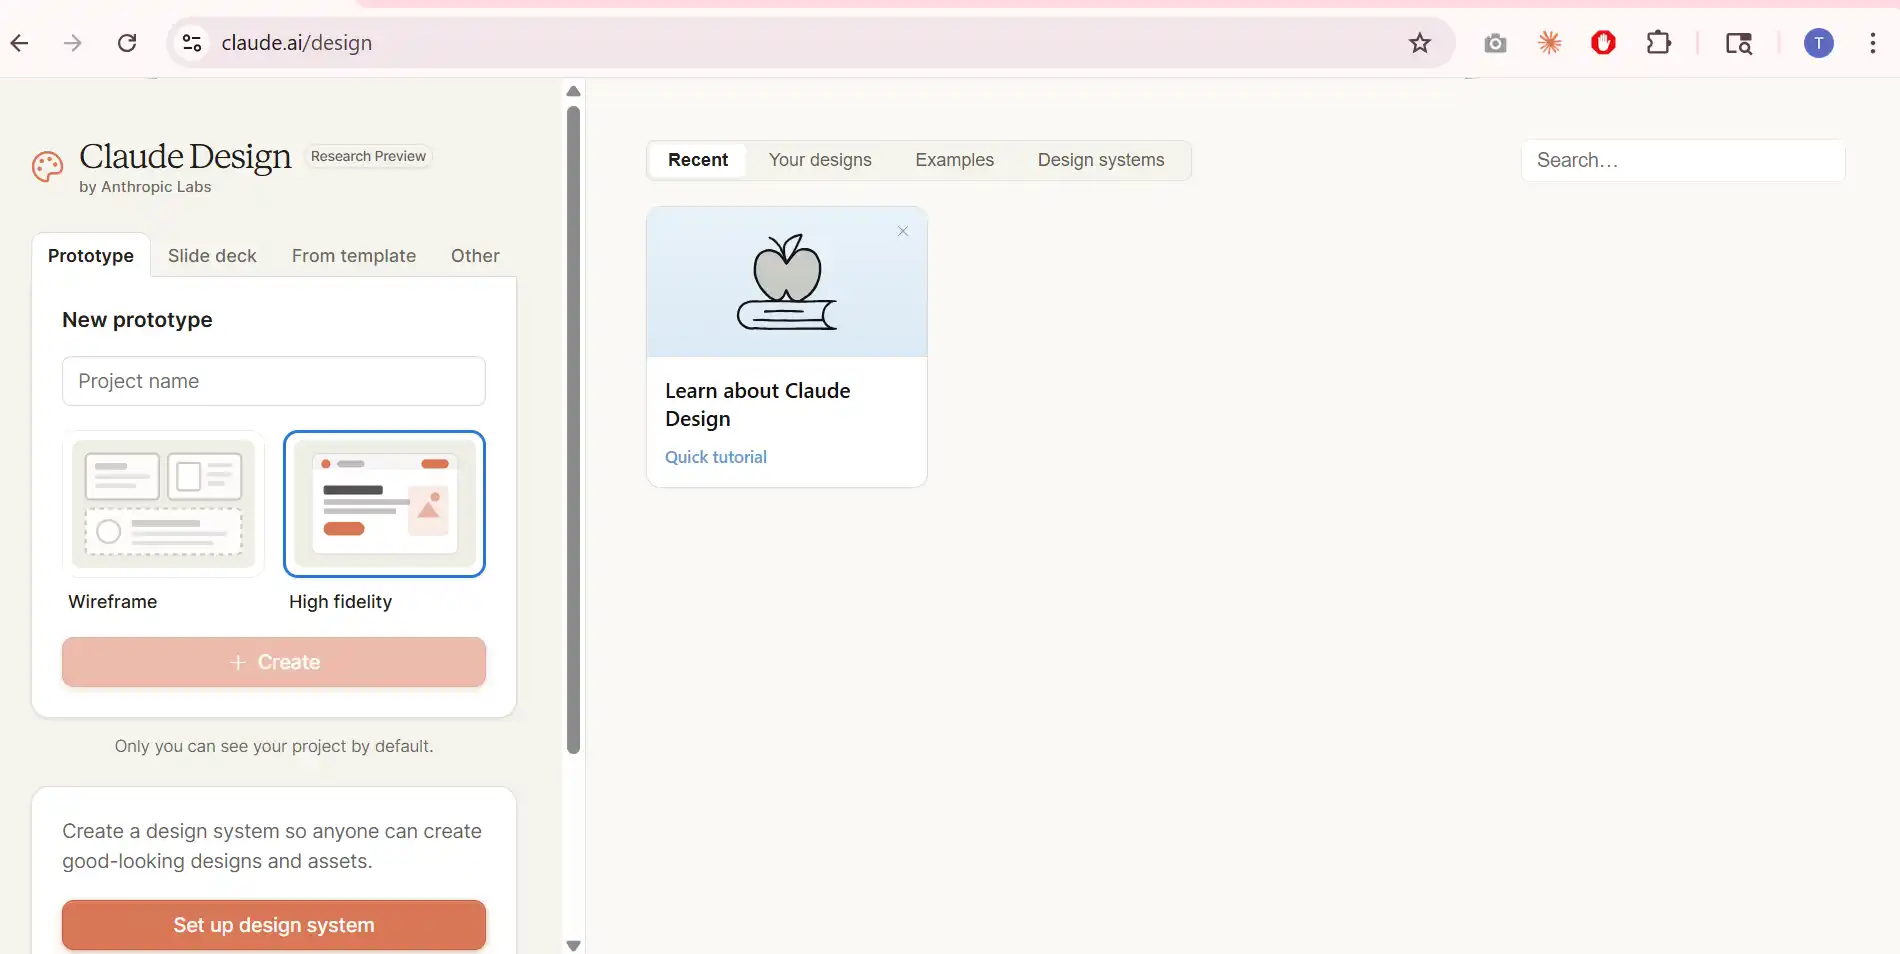Click the Research Preview badge
The height and width of the screenshot is (954, 1900).
click(368, 156)
